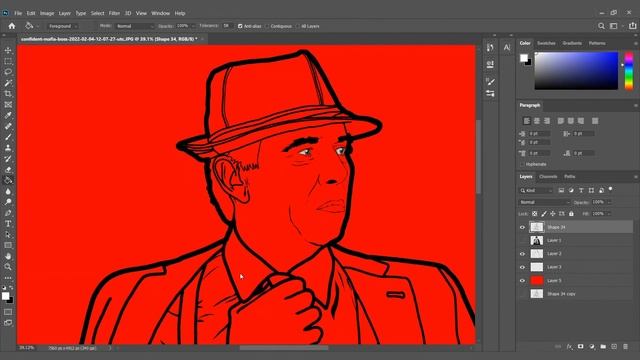Image resolution: width=640 pixels, height=360 pixels.
Task: Select the Dodge tool
Action: [8, 202]
